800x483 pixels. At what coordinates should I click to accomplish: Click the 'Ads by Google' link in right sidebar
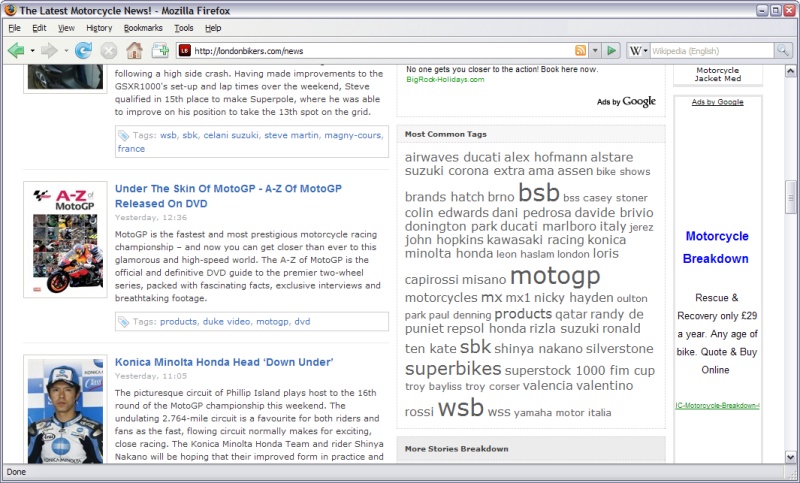pos(717,102)
